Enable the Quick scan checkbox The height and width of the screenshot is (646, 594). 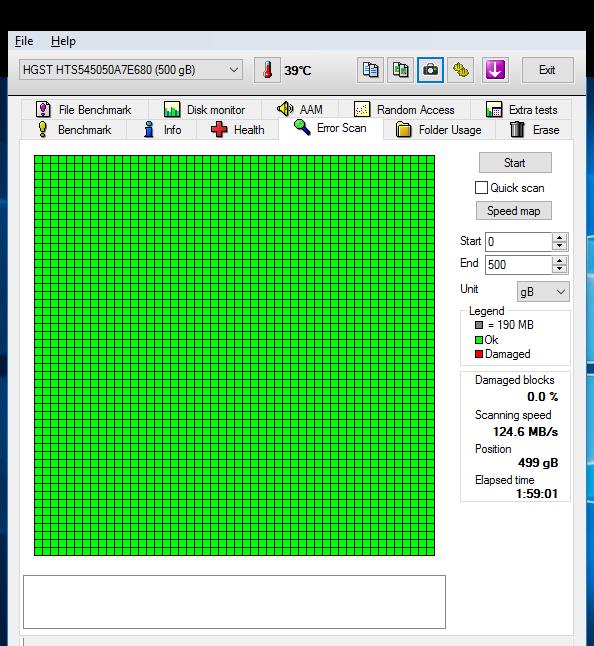pyautogui.click(x=481, y=188)
